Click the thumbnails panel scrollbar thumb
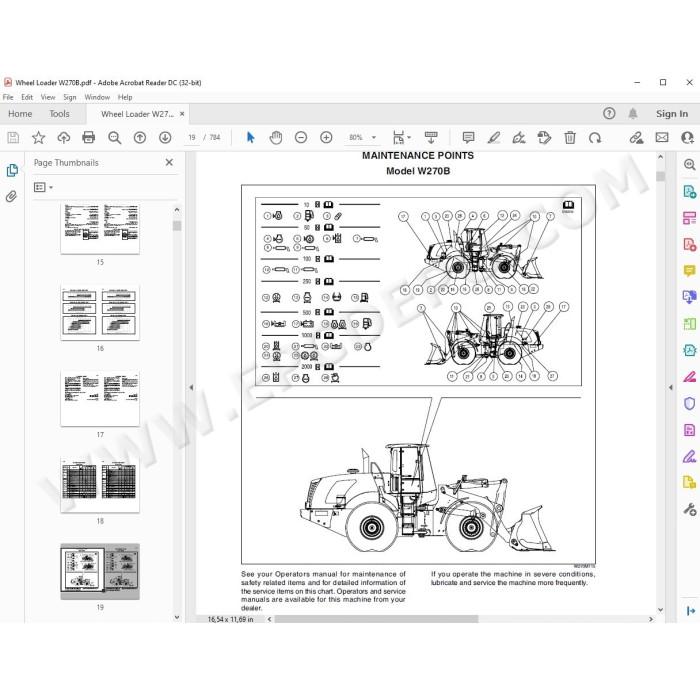This screenshot has height=700, width=700. click(x=177, y=225)
